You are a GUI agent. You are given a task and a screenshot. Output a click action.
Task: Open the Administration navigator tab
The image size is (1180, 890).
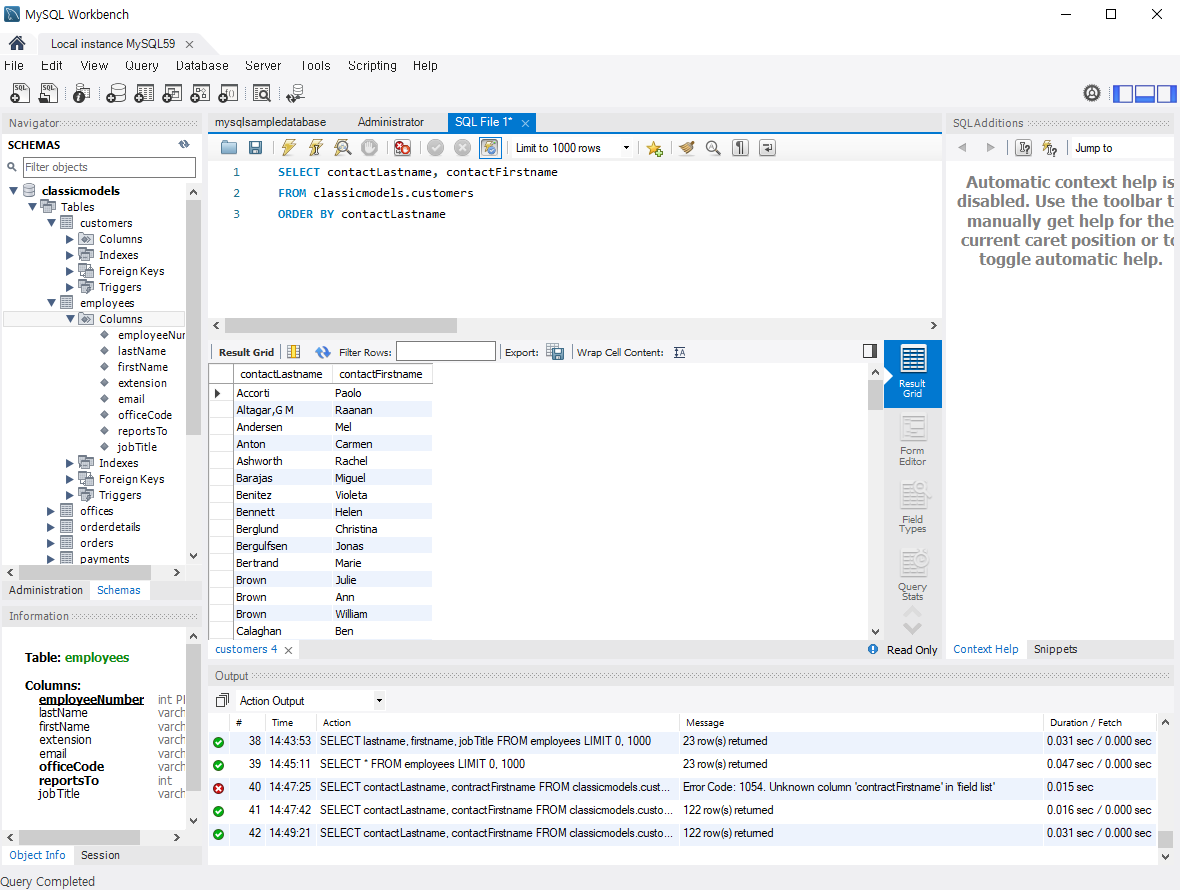pos(46,591)
